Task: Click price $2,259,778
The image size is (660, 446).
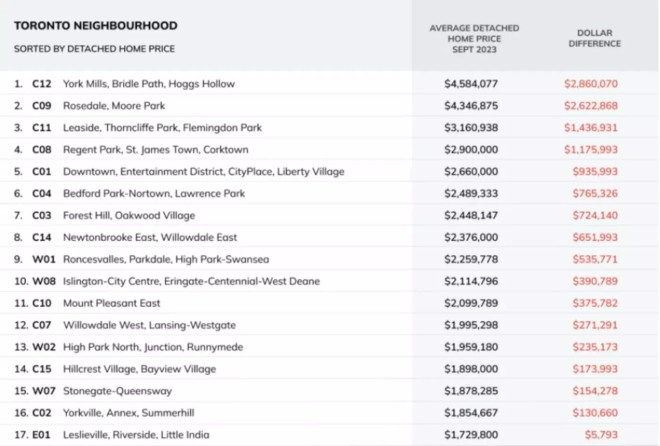Action: tap(471, 259)
